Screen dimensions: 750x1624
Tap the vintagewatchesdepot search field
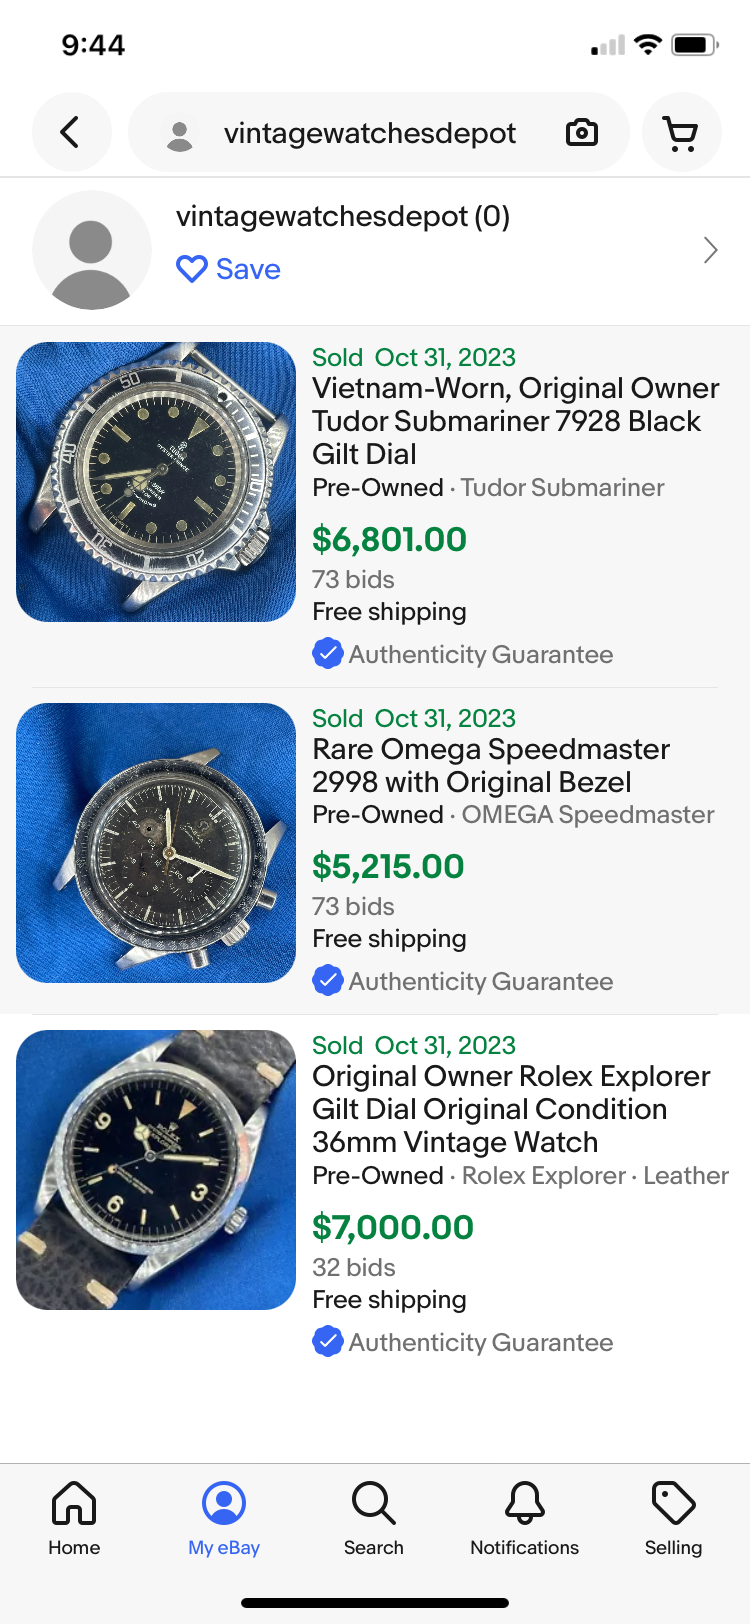pyautogui.click(x=370, y=133)
